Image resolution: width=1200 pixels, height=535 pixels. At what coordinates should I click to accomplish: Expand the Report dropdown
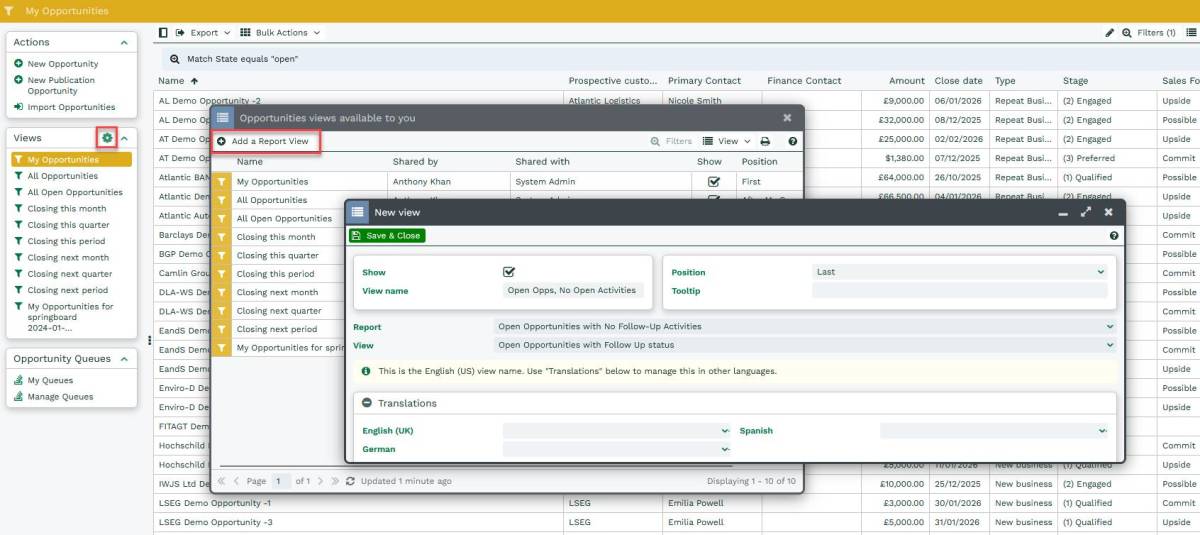pos(804,326)
